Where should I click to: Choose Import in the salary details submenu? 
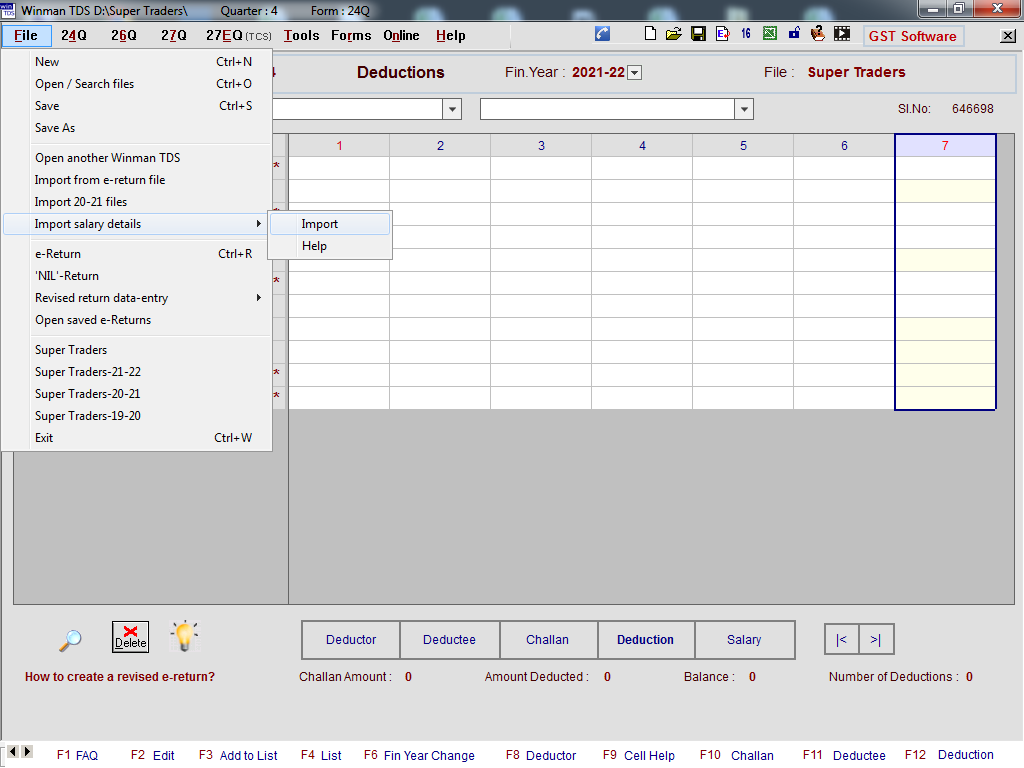click(x=320, y=224)
